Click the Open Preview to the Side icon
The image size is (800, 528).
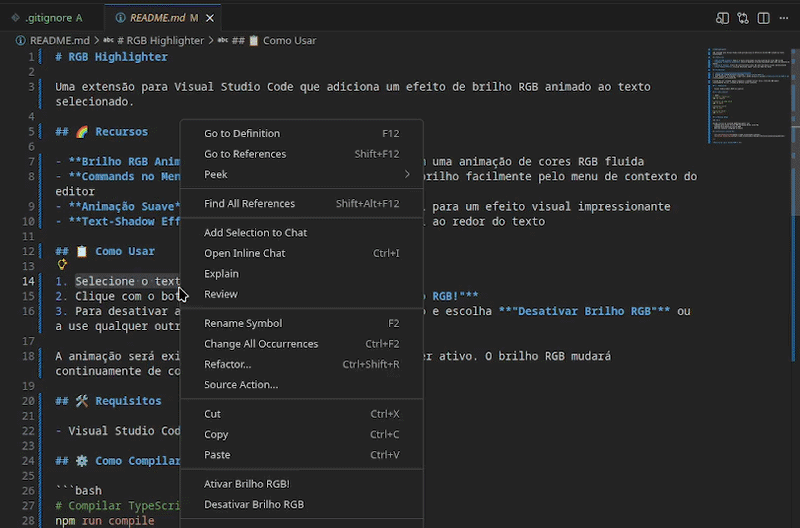(722, 18)
